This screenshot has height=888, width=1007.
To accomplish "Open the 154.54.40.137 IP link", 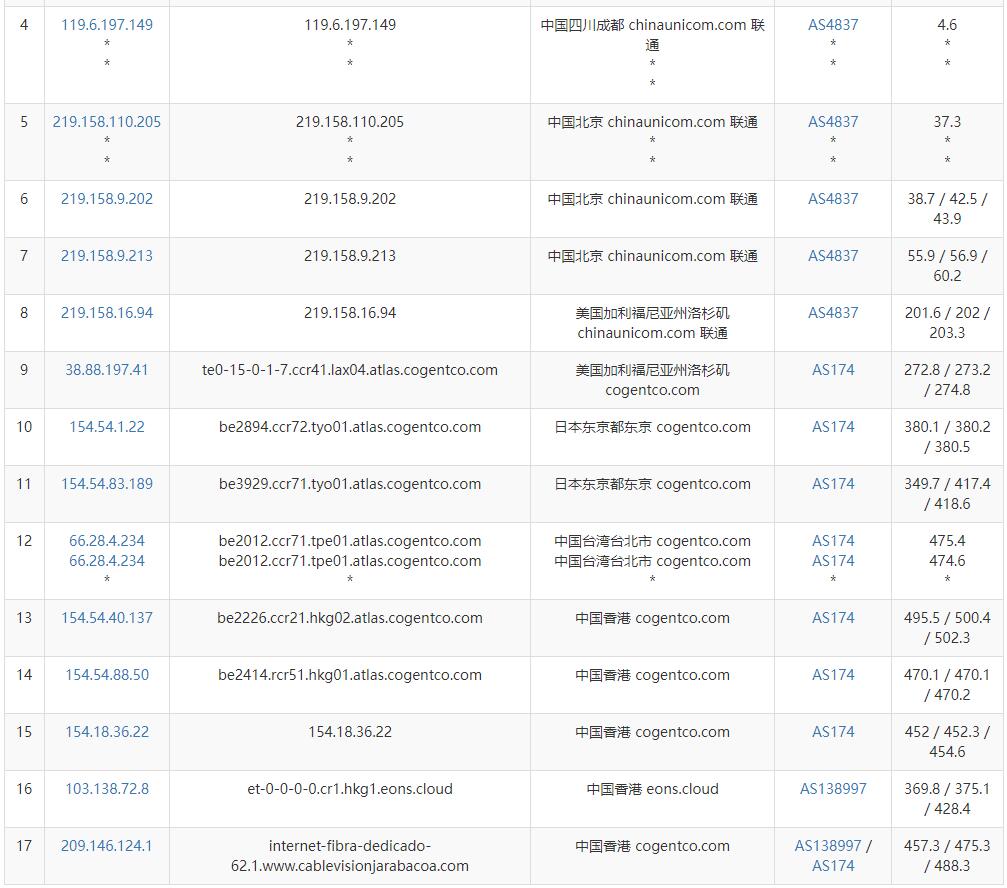I will coord(107,618).
